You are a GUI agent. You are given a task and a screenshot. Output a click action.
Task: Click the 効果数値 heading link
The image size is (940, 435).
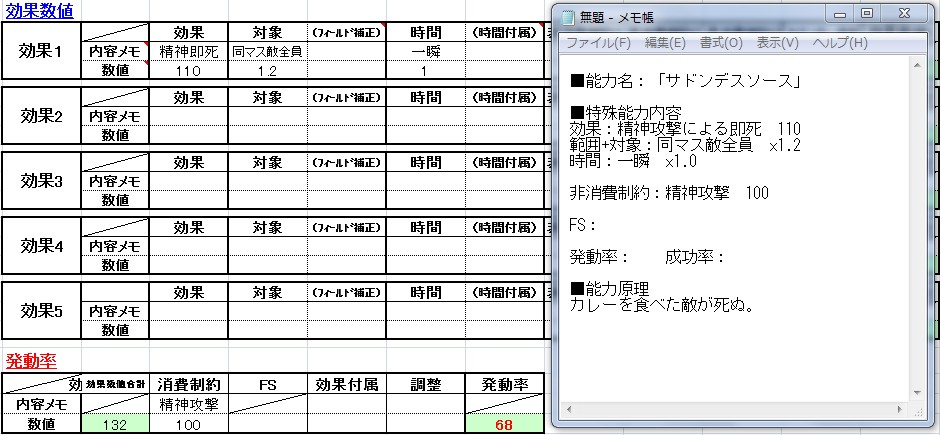[x=40, y=10]
